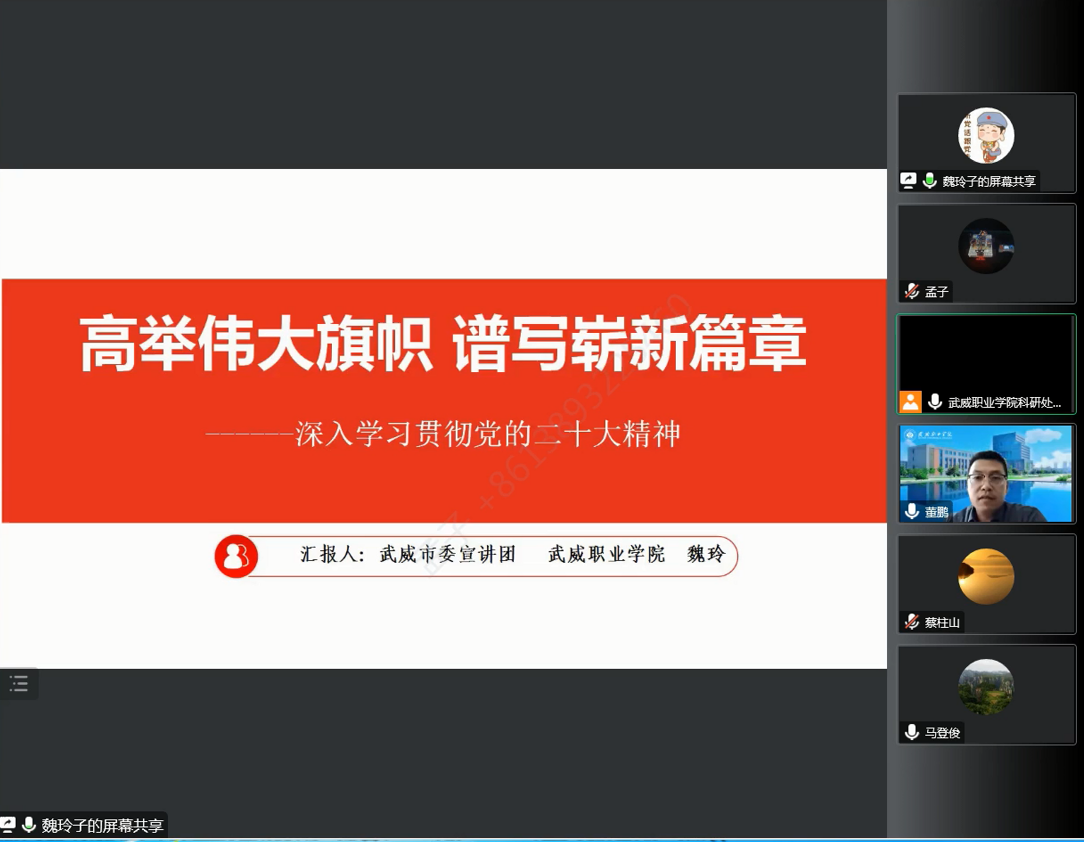Select the orange person icon on 武威职业学院科研处 tile
This screenshot has width=1084, height=842.
(x=910, y=402)
